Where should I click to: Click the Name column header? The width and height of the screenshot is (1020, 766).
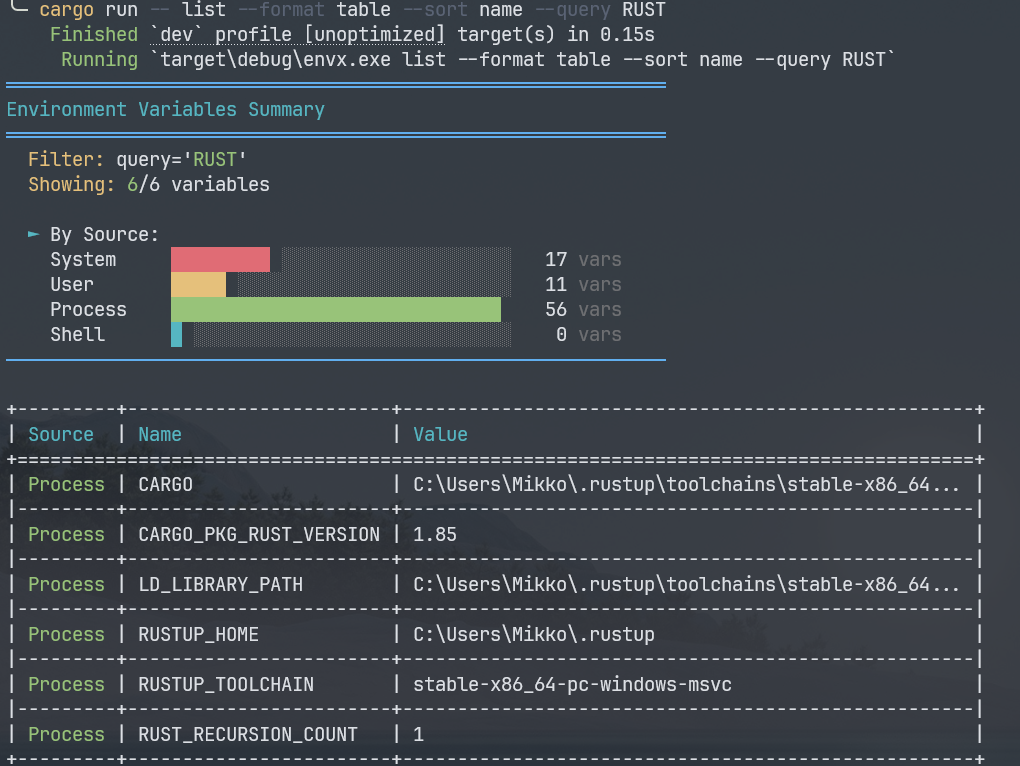click(159, 434)
